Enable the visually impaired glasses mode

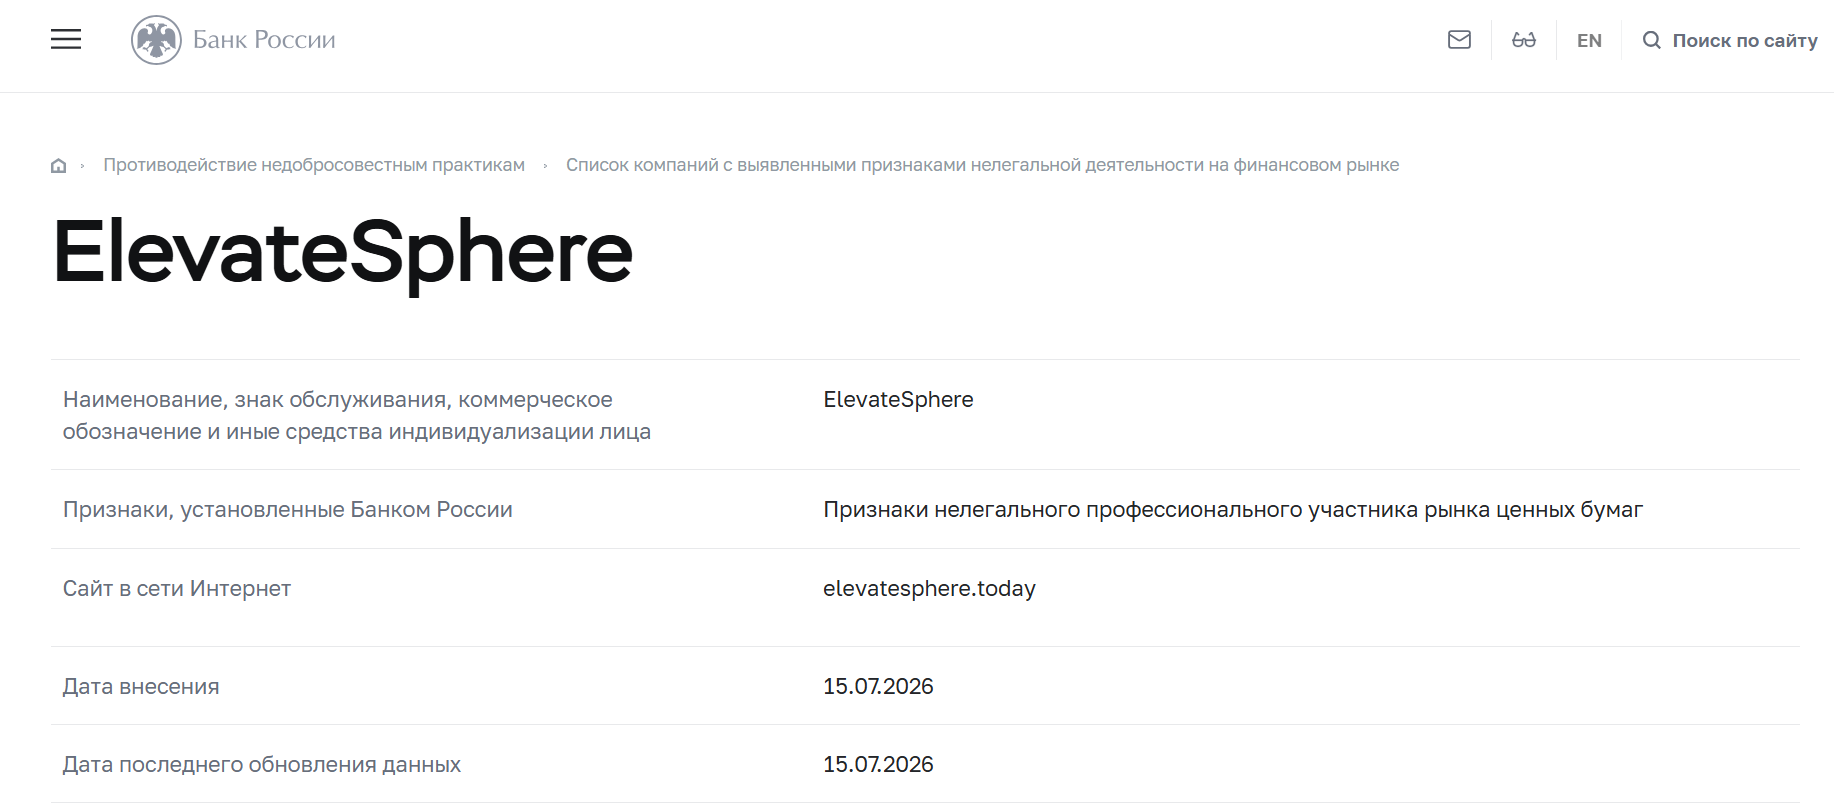[1524, 40]
